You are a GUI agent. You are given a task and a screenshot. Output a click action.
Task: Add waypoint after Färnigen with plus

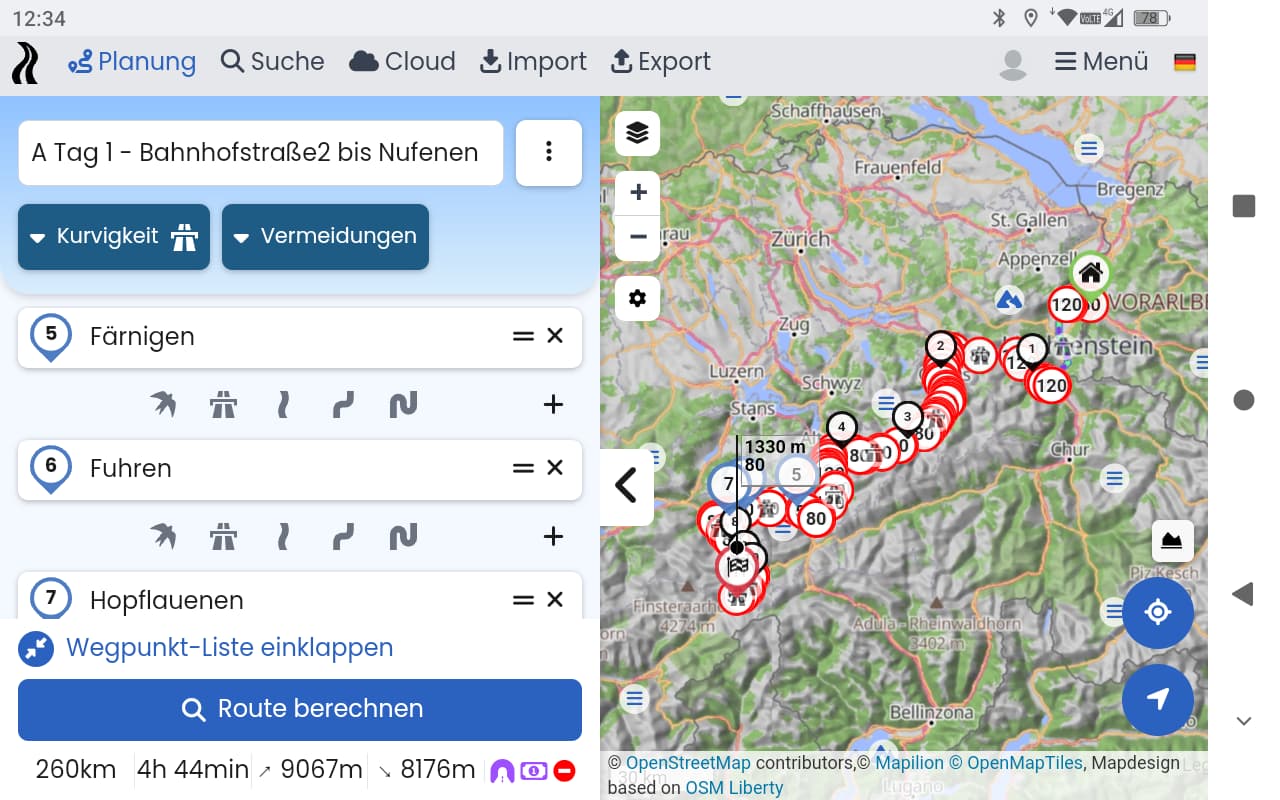(x=553, y=404)
